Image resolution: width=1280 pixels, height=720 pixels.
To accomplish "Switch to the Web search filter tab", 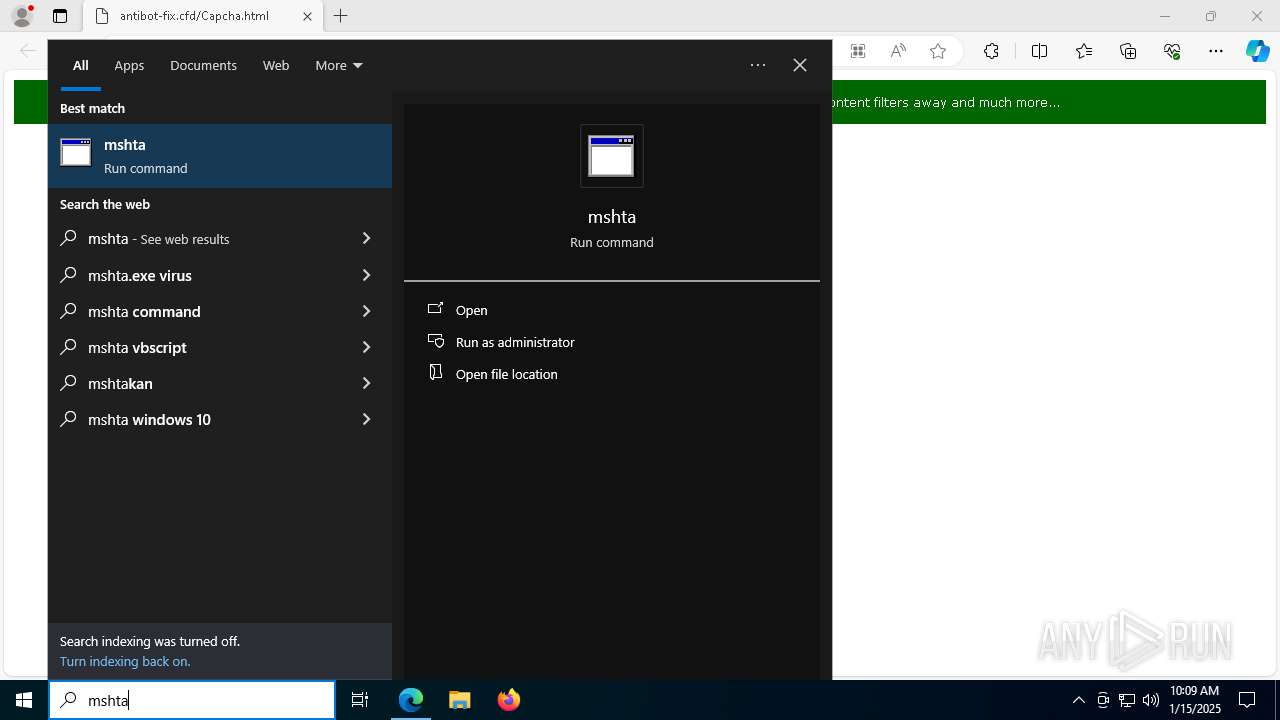I will coord(276,65).
